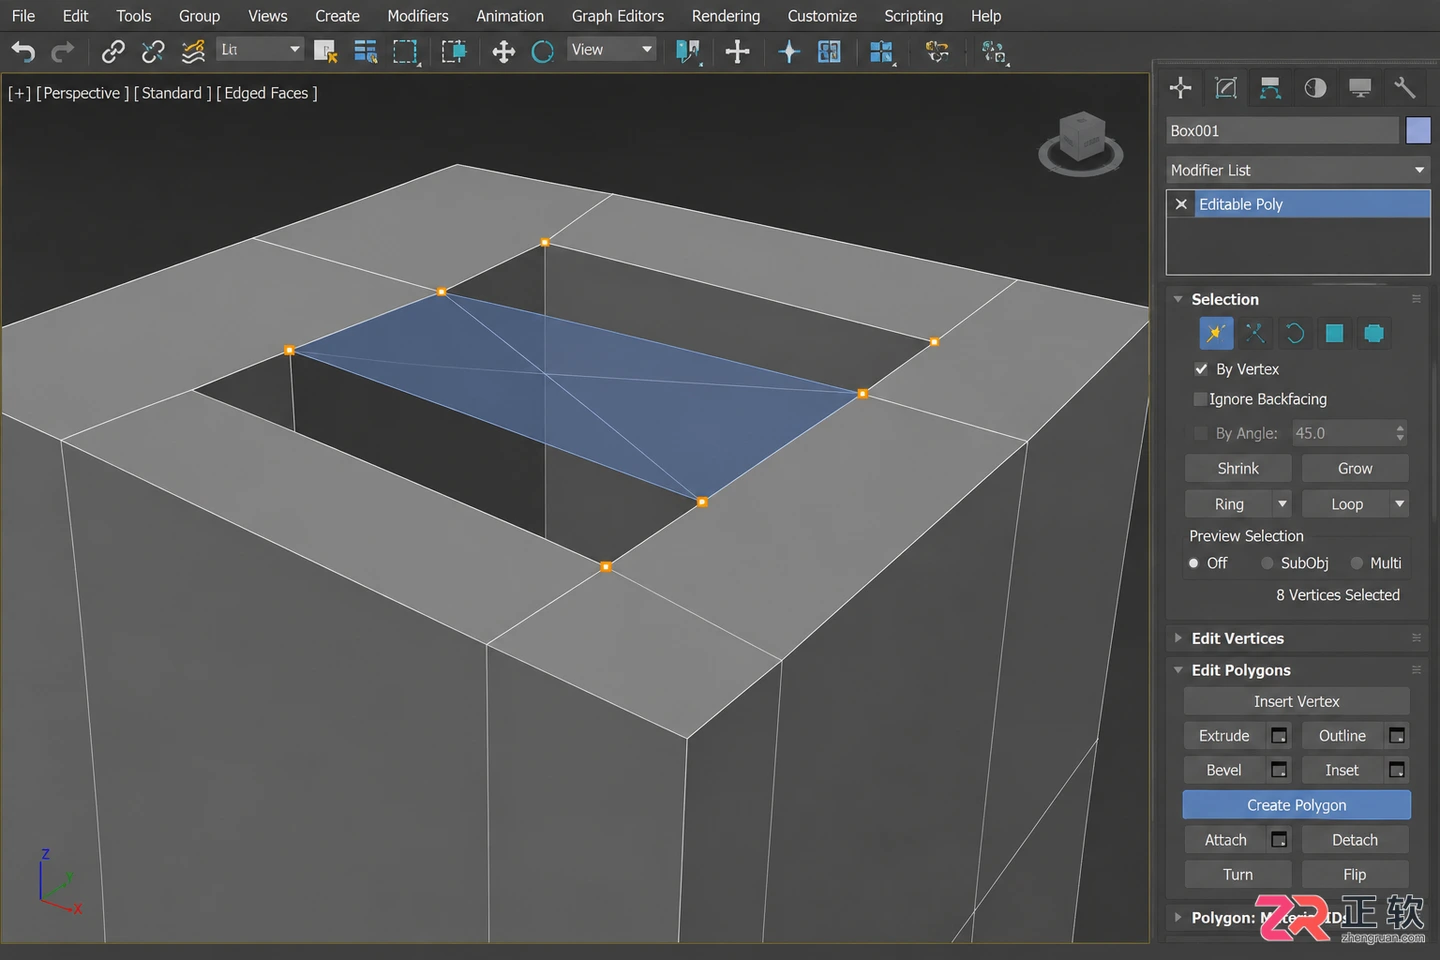Click the Redo arrow icon
1440x960 pixels.
(x=63, y=51)
